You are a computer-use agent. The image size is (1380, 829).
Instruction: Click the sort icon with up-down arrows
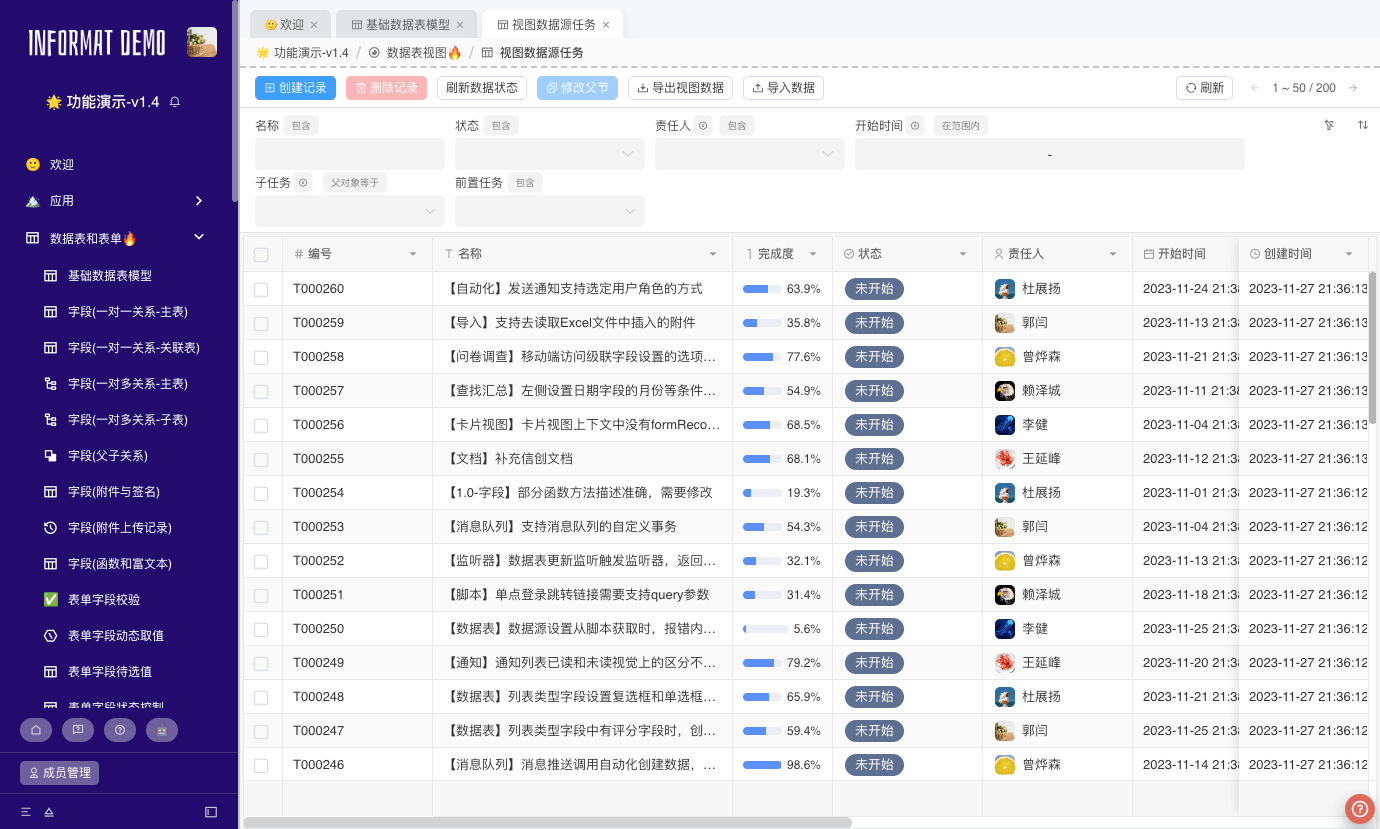pyautogui.click(x=1362, y=125)
